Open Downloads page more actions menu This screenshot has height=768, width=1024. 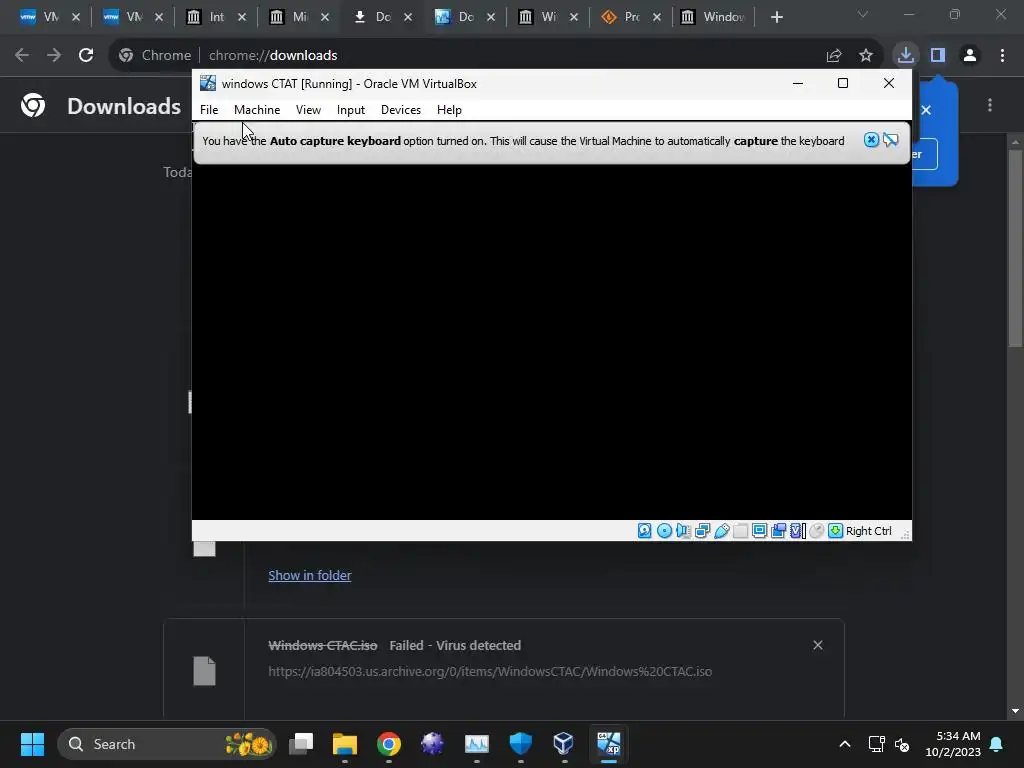[x=990, y=105]
